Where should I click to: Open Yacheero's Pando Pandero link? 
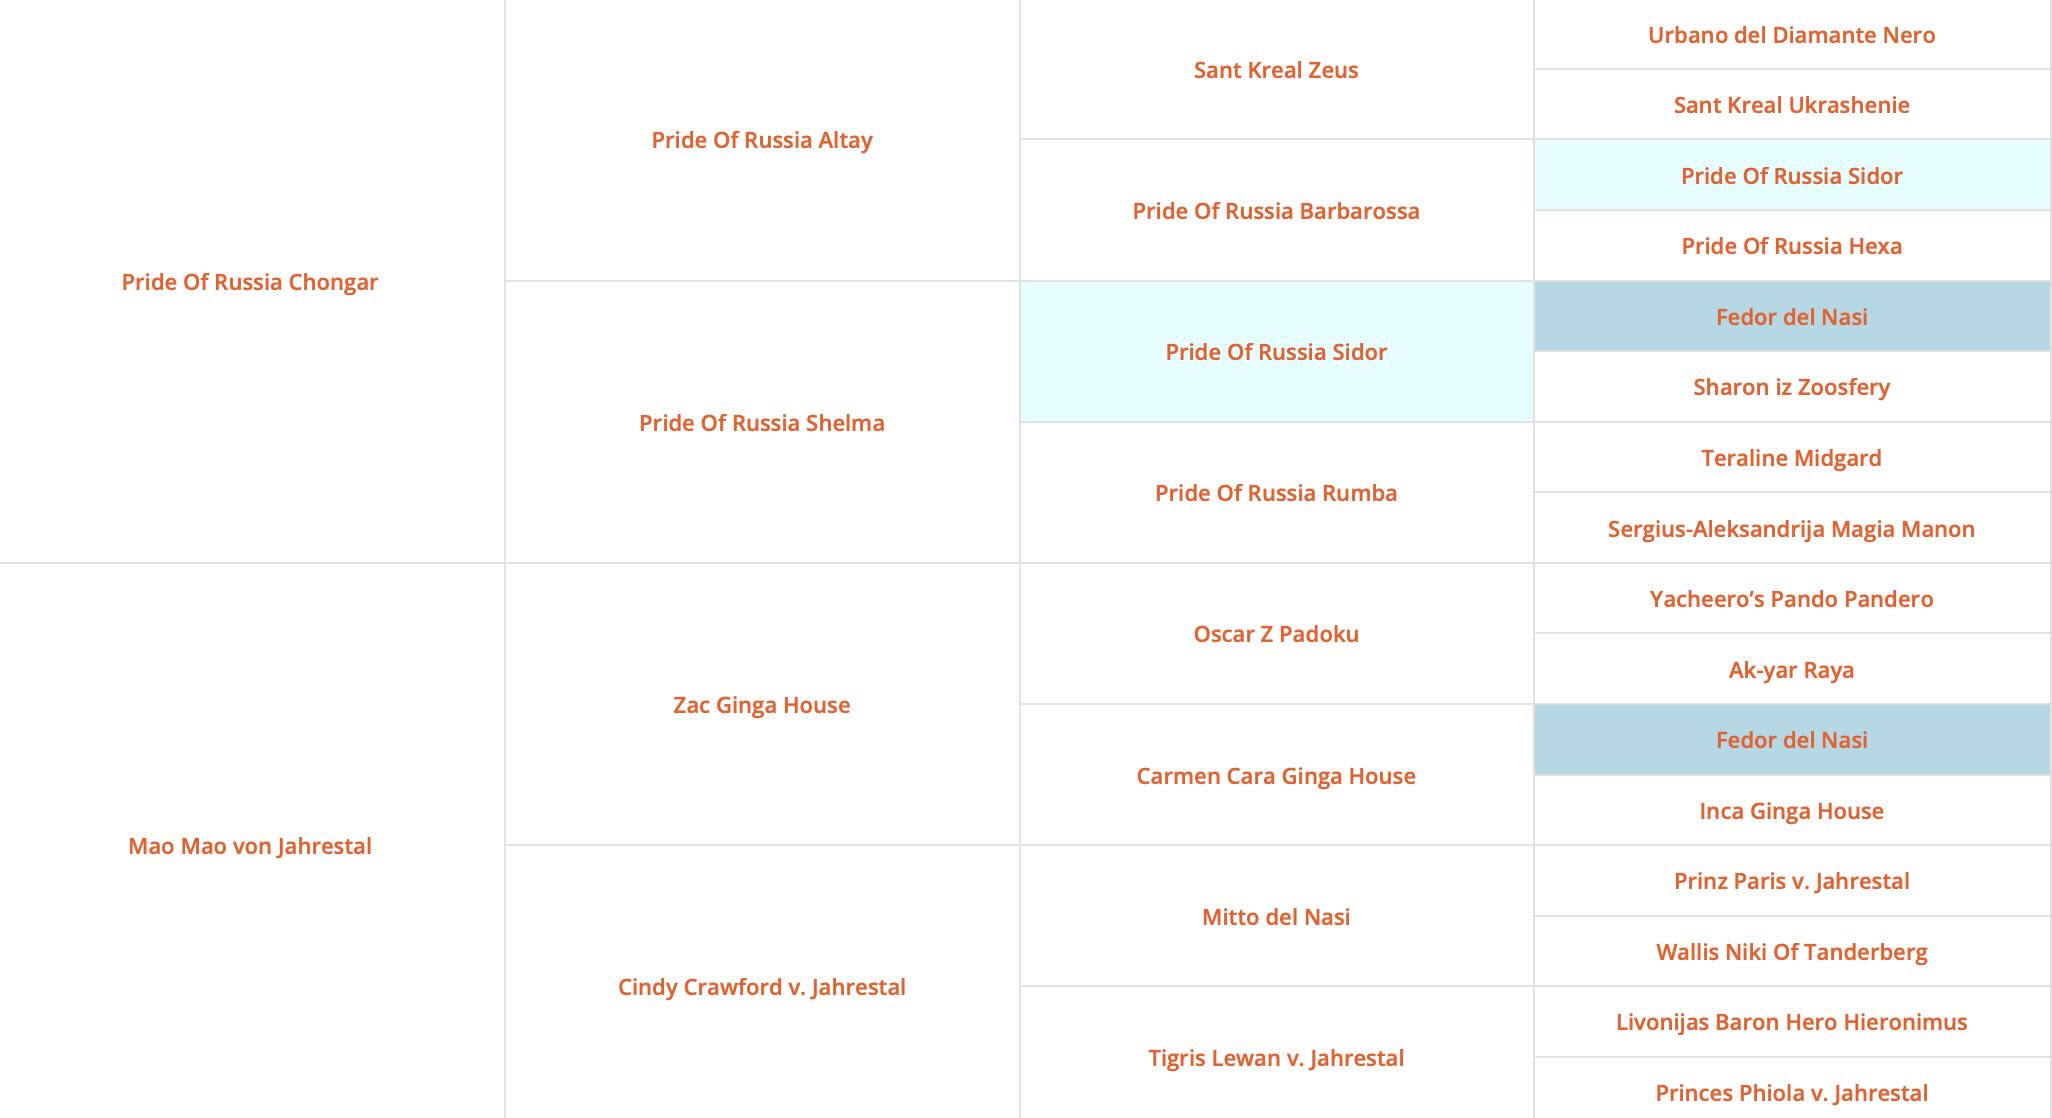1792,599
